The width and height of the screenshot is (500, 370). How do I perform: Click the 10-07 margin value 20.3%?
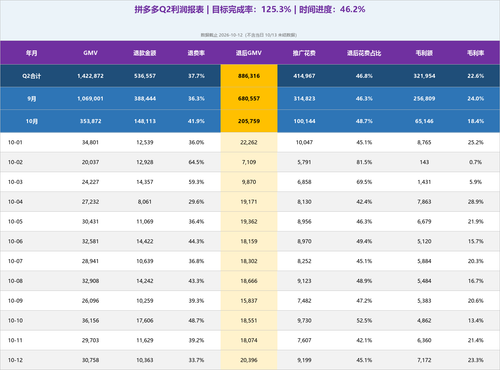(x=475, y=261)
